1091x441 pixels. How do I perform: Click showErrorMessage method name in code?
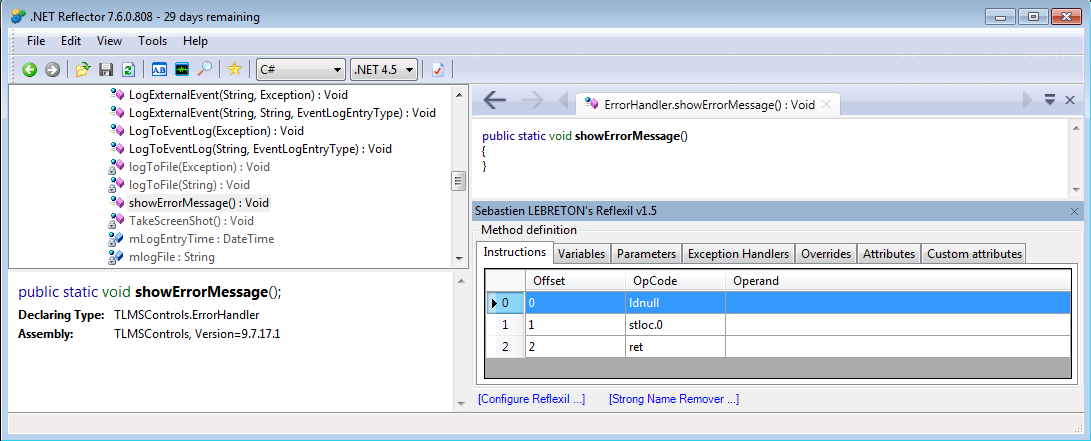click(628, 136)
